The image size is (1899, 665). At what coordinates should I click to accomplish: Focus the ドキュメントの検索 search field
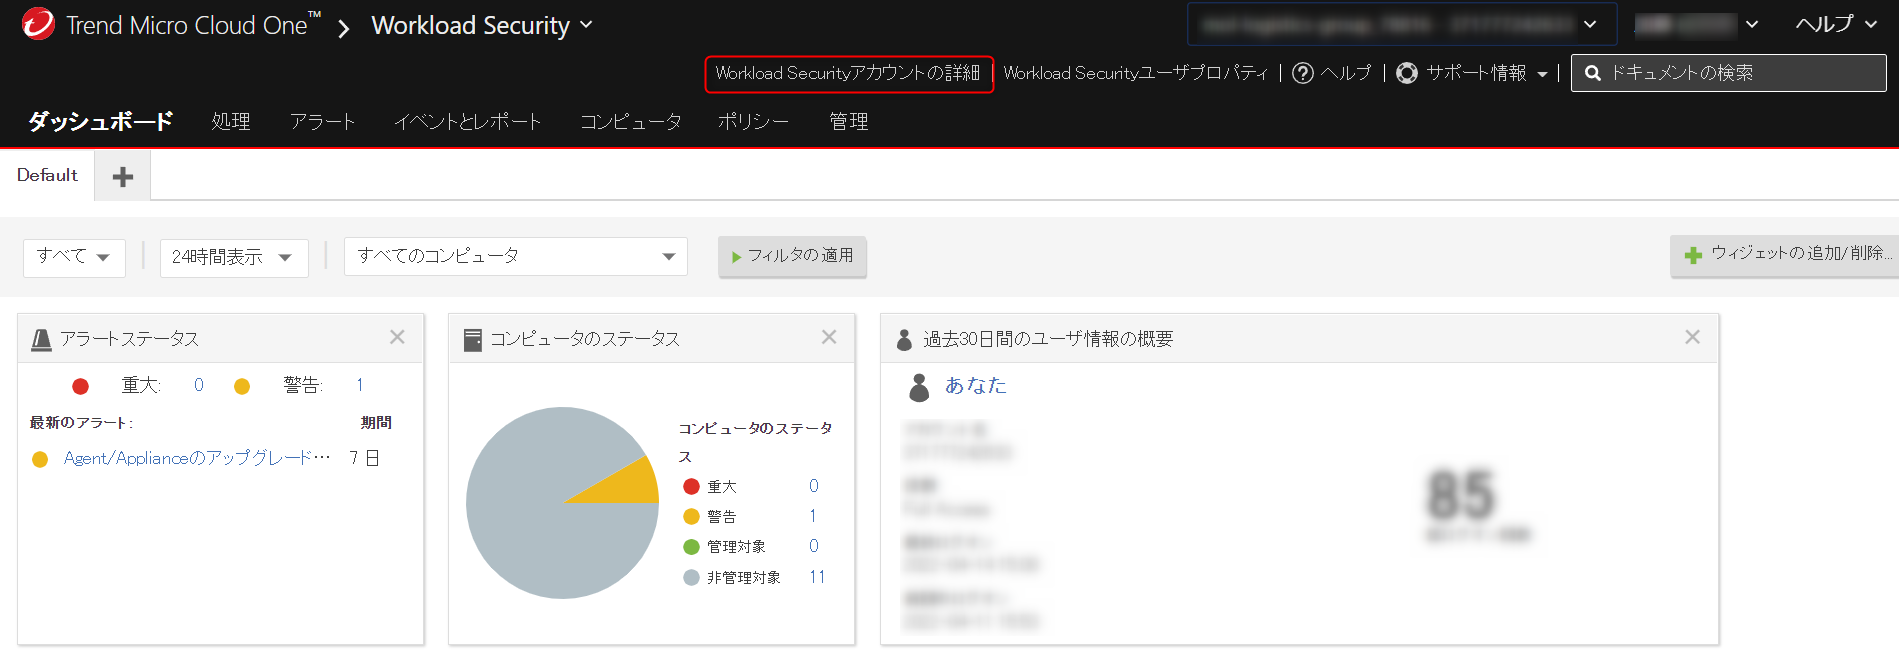click(1729, 73)
